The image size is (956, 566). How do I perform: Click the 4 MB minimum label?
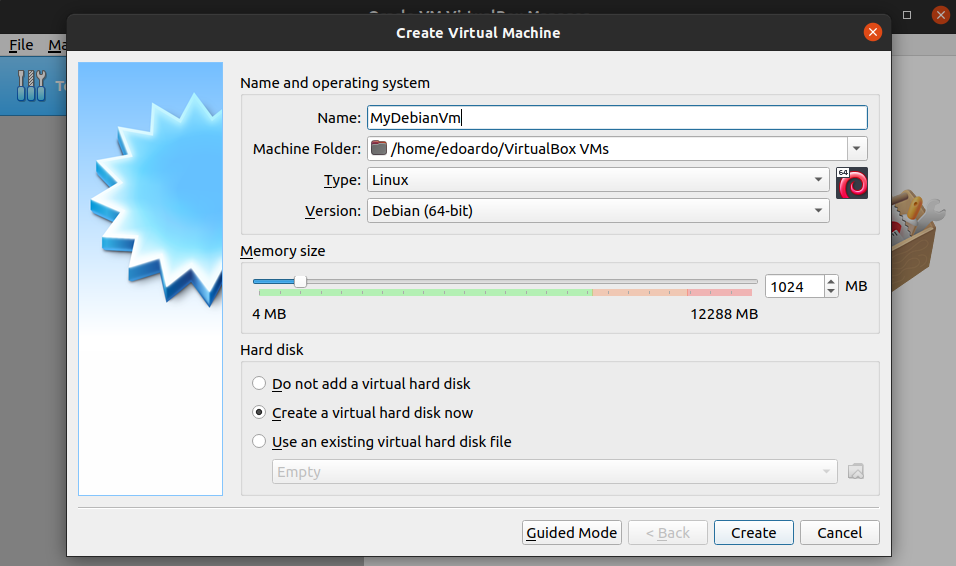pos(269,314)
